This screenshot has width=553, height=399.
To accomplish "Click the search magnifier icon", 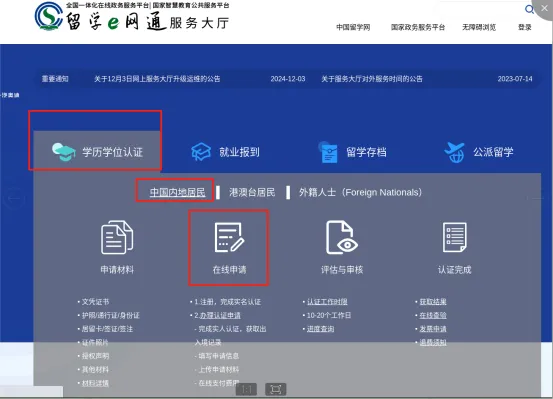I will 529,9.
